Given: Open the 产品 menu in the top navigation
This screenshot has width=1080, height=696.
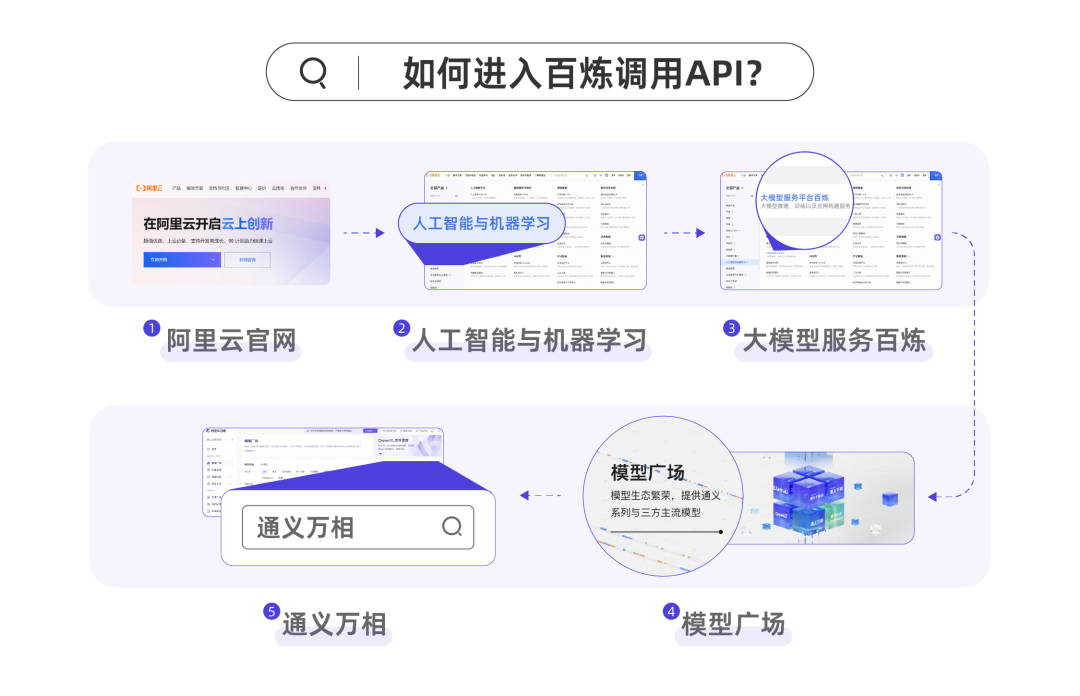Looking at the screenshot, I should point(175,188).
